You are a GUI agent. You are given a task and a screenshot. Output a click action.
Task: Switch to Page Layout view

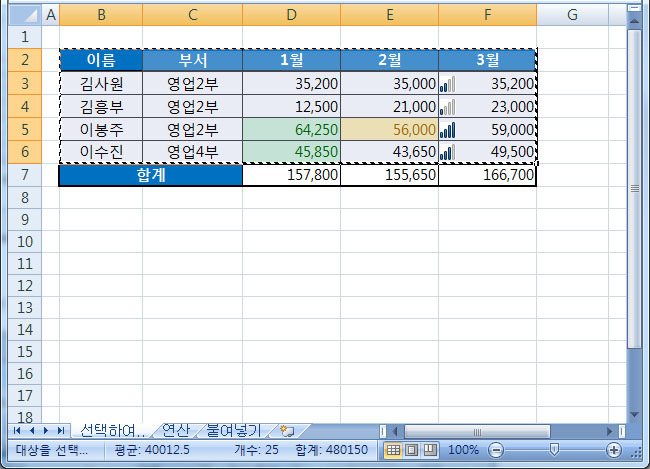[x=411, y=450]
